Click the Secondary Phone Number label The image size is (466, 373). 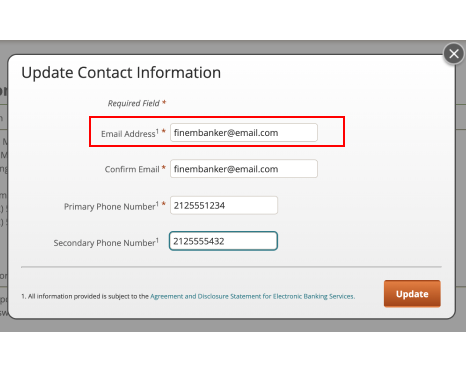(106, 242)
